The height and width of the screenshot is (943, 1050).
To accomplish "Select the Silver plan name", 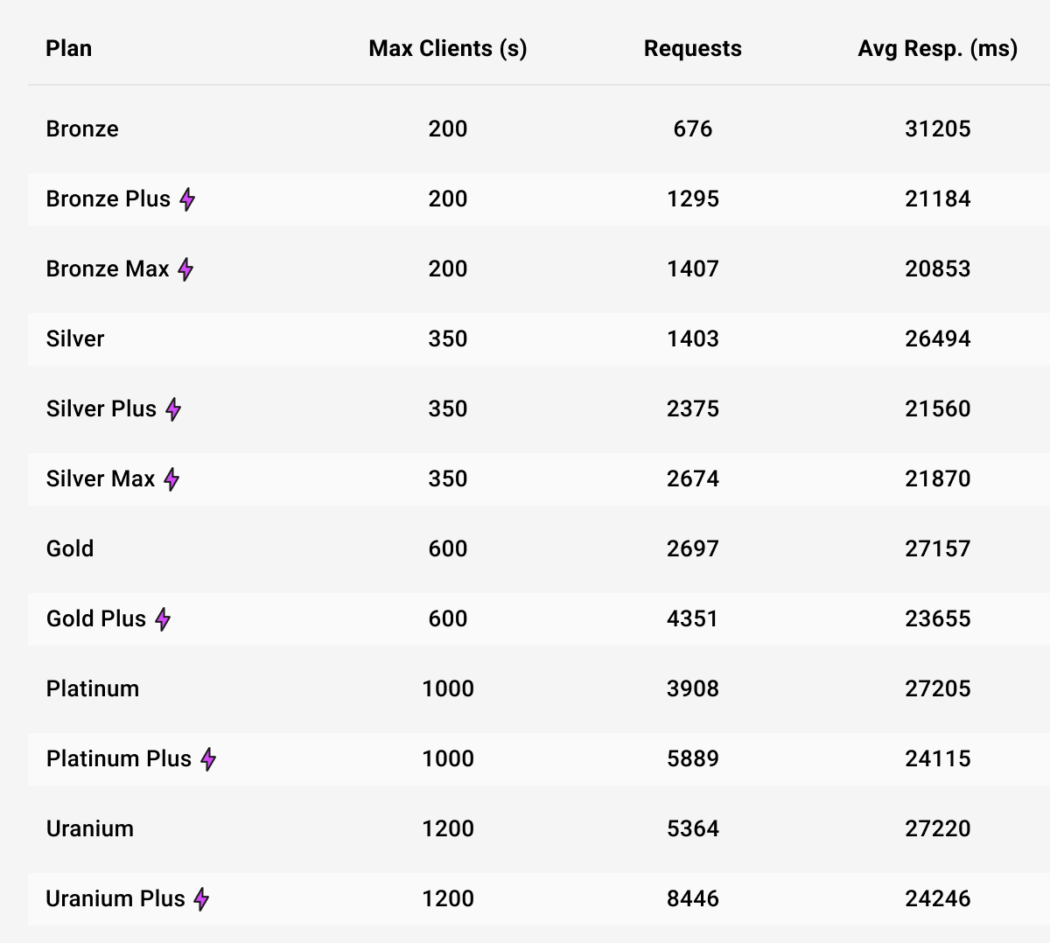I will pos(75,339).
